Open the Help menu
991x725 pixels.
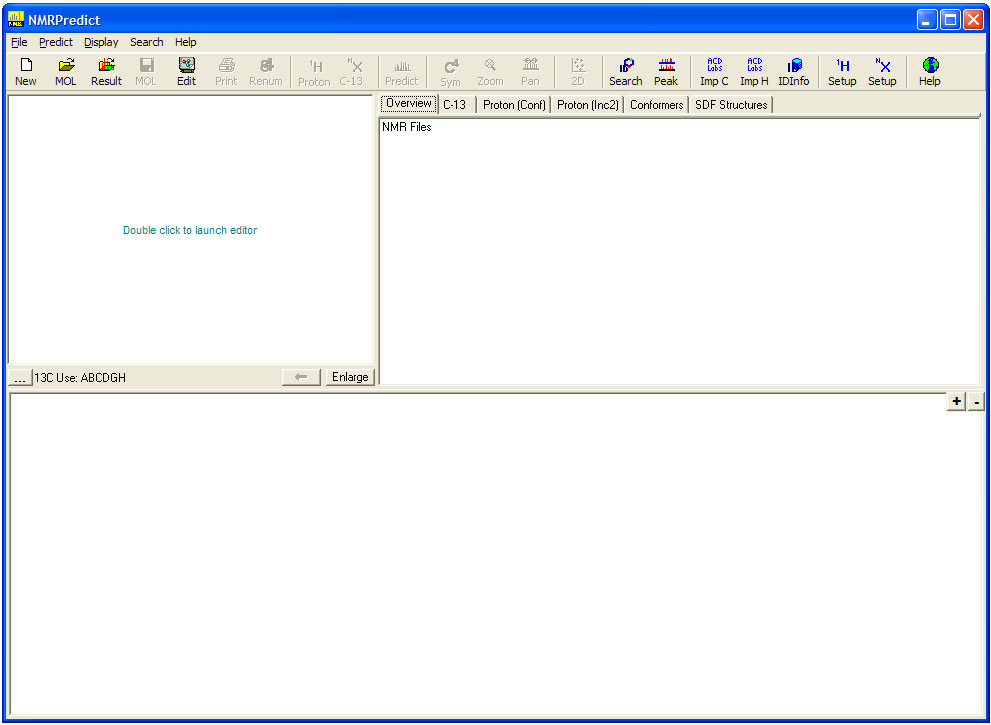click(x=186, y=42)
